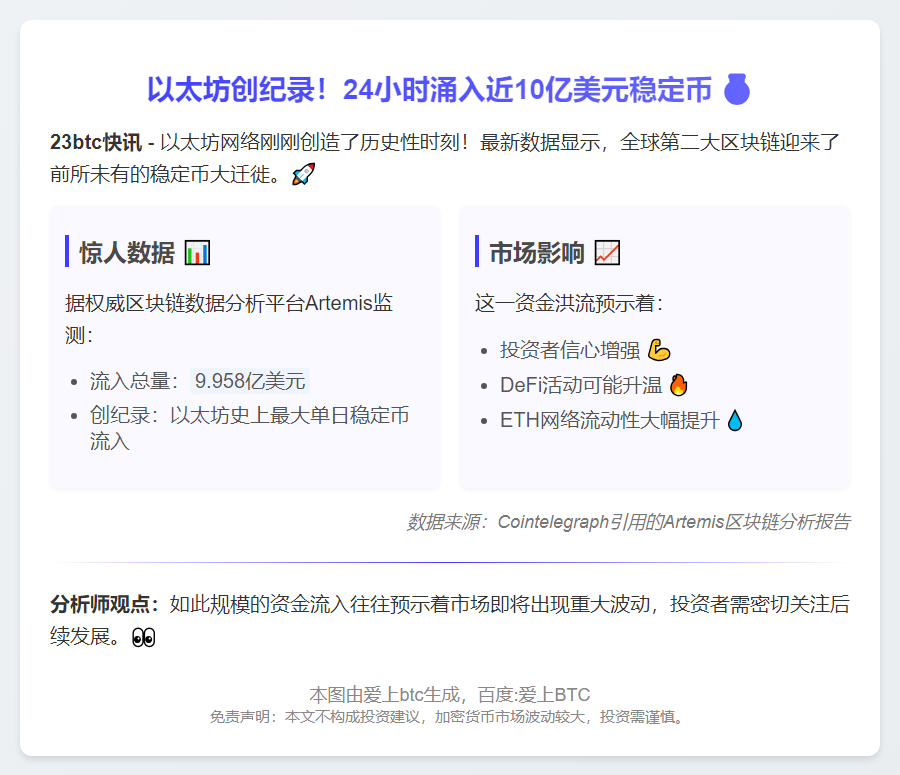This screenshot has height=775, width=900.
Task: Click the eyes emoji after analyst opinion
Action: point(143,637)
